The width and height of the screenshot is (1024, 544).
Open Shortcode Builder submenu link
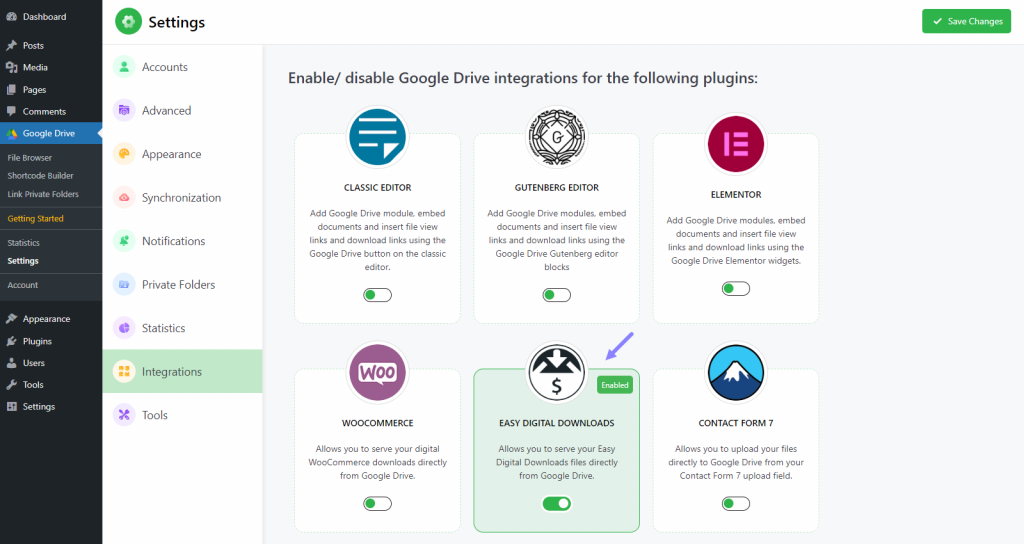tap(40, 176)
